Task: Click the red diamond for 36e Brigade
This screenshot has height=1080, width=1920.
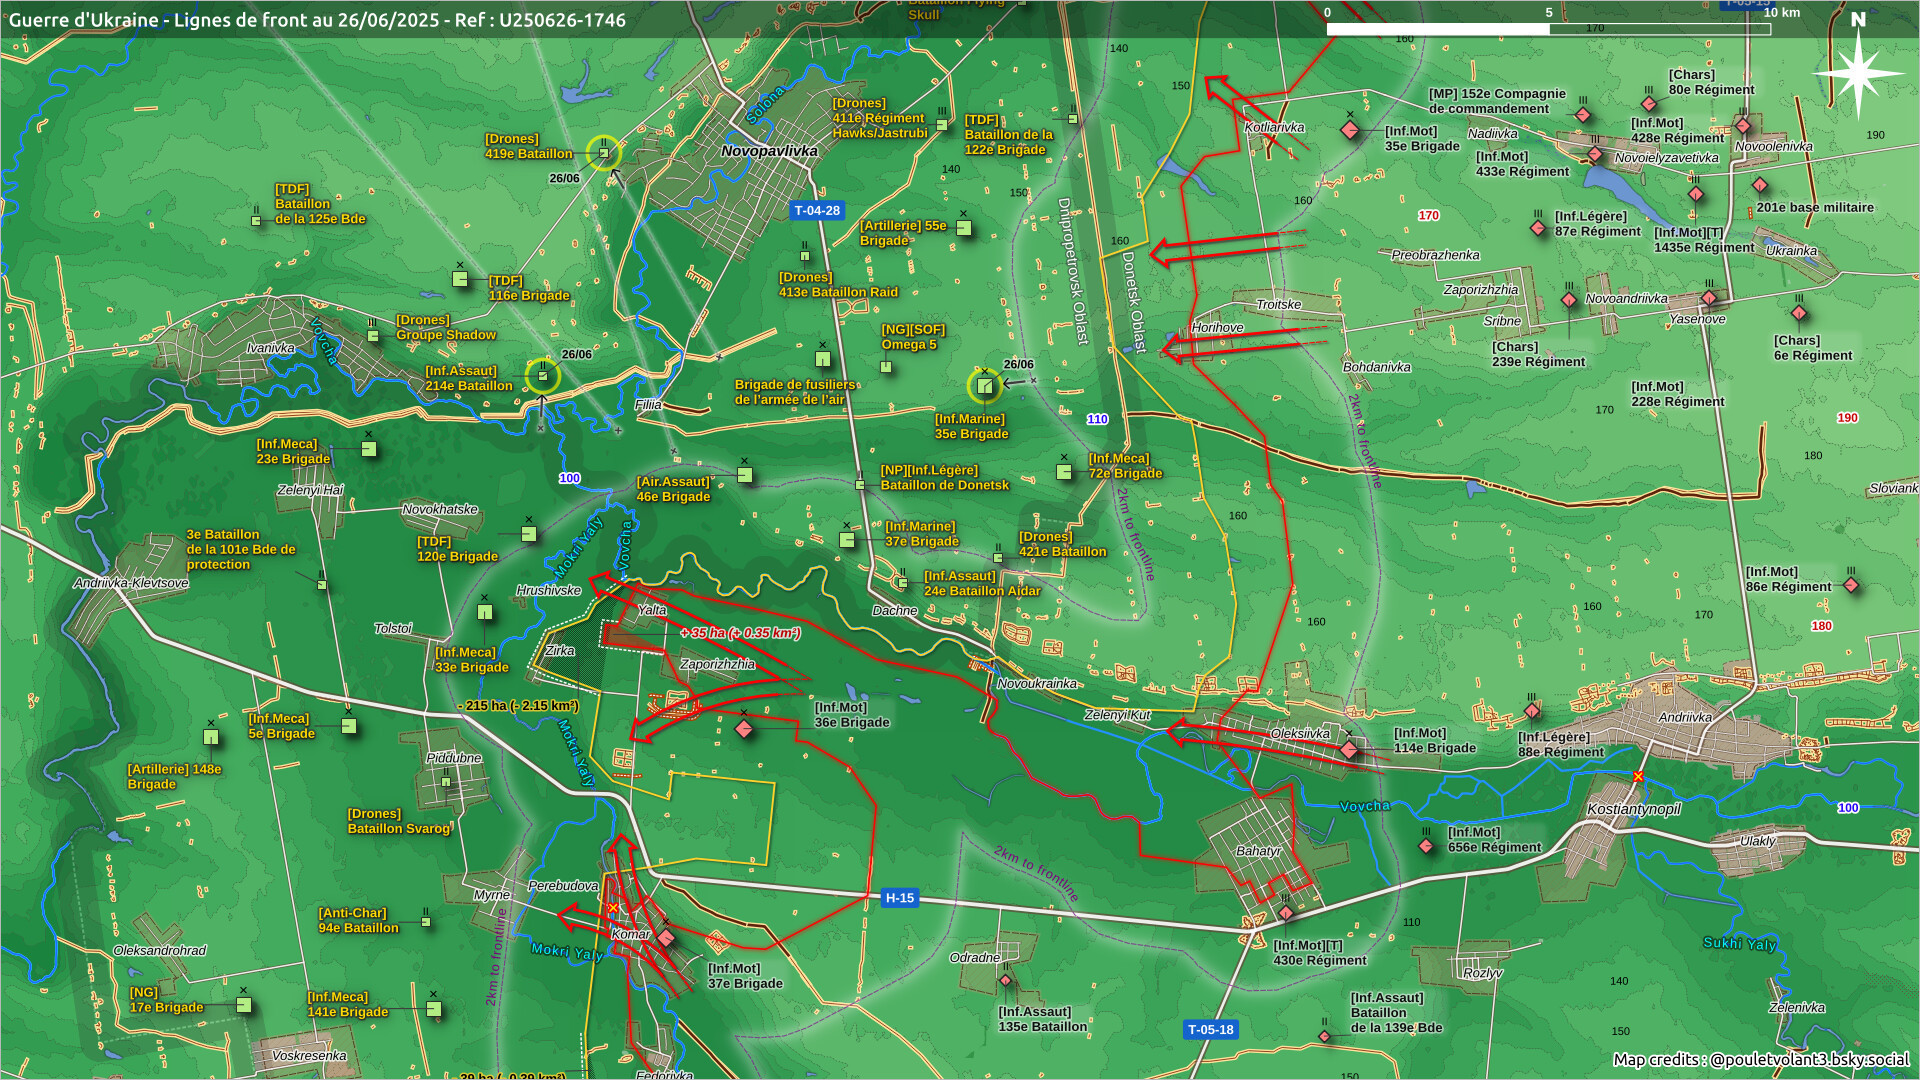Action: coord(744,729)
